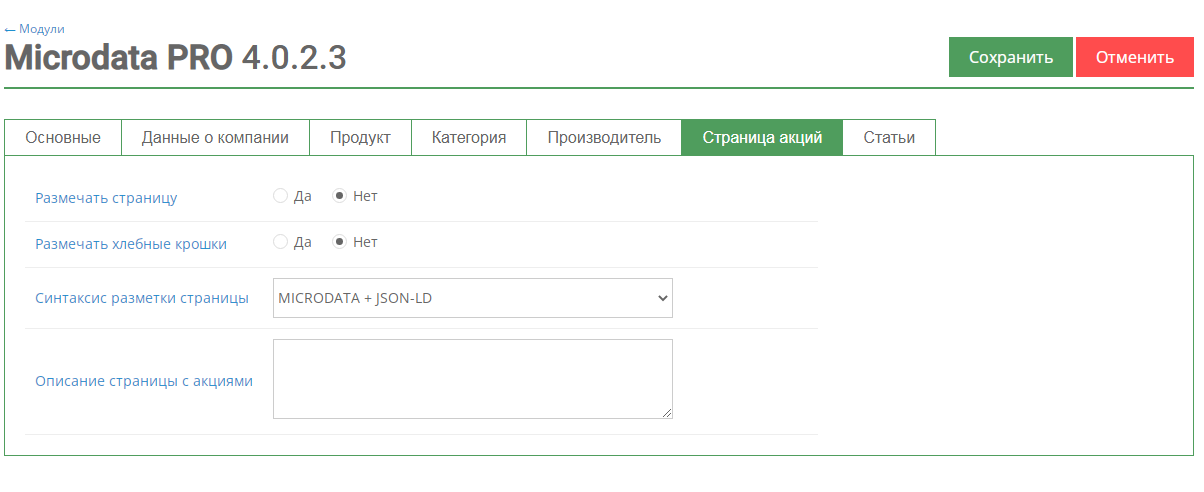Switch to the Основные tab
Viewport: 1204px width, 492px height.
(x=63, y=138)
